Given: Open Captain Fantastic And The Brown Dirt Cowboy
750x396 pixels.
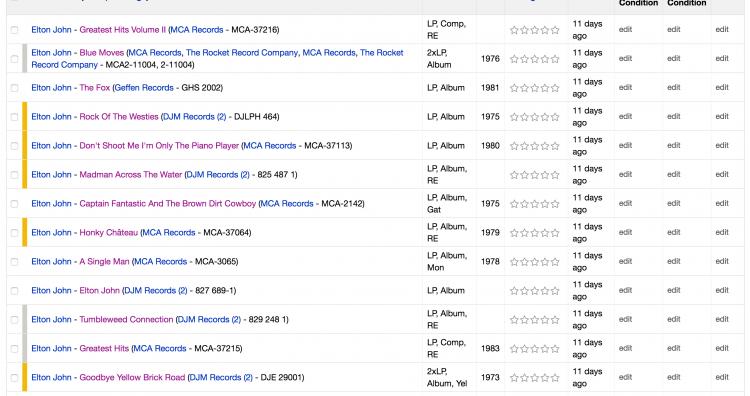Looking at the screenshot, I should coord(167,203).
